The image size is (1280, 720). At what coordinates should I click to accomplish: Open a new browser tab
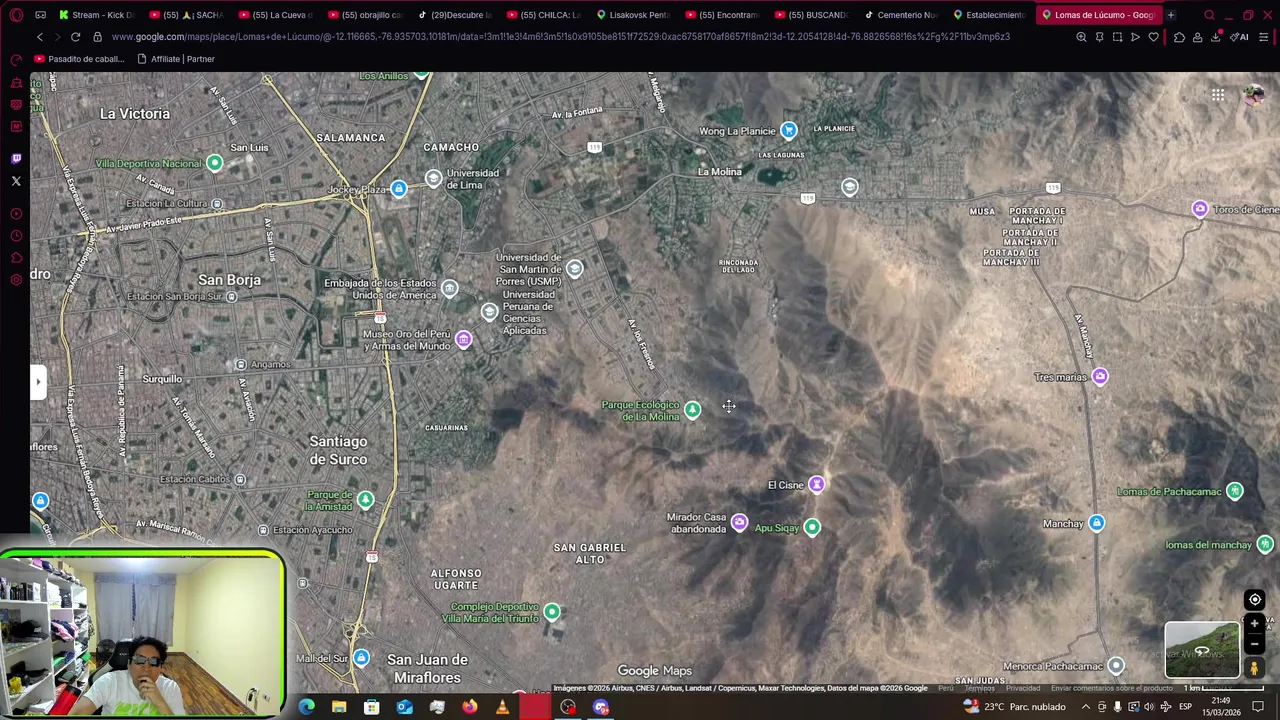(1170, 15)
